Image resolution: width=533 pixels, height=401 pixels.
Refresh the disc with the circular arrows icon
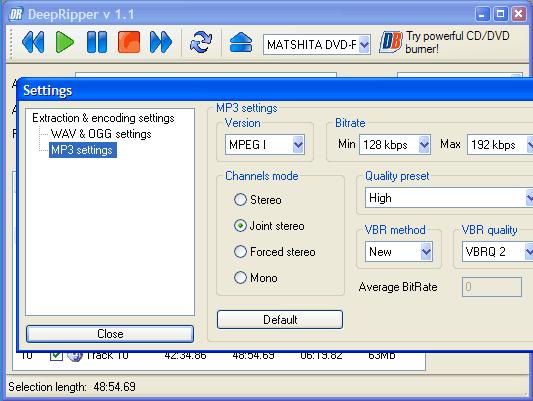pyautogui.click(x=201, y=42)
